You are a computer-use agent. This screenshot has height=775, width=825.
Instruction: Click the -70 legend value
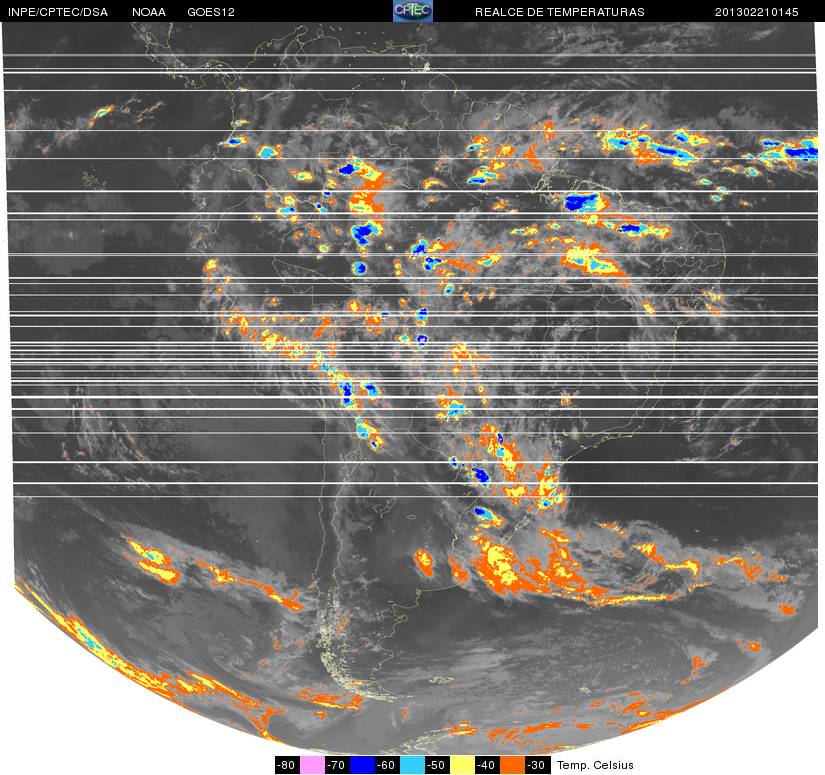[338, 765]
